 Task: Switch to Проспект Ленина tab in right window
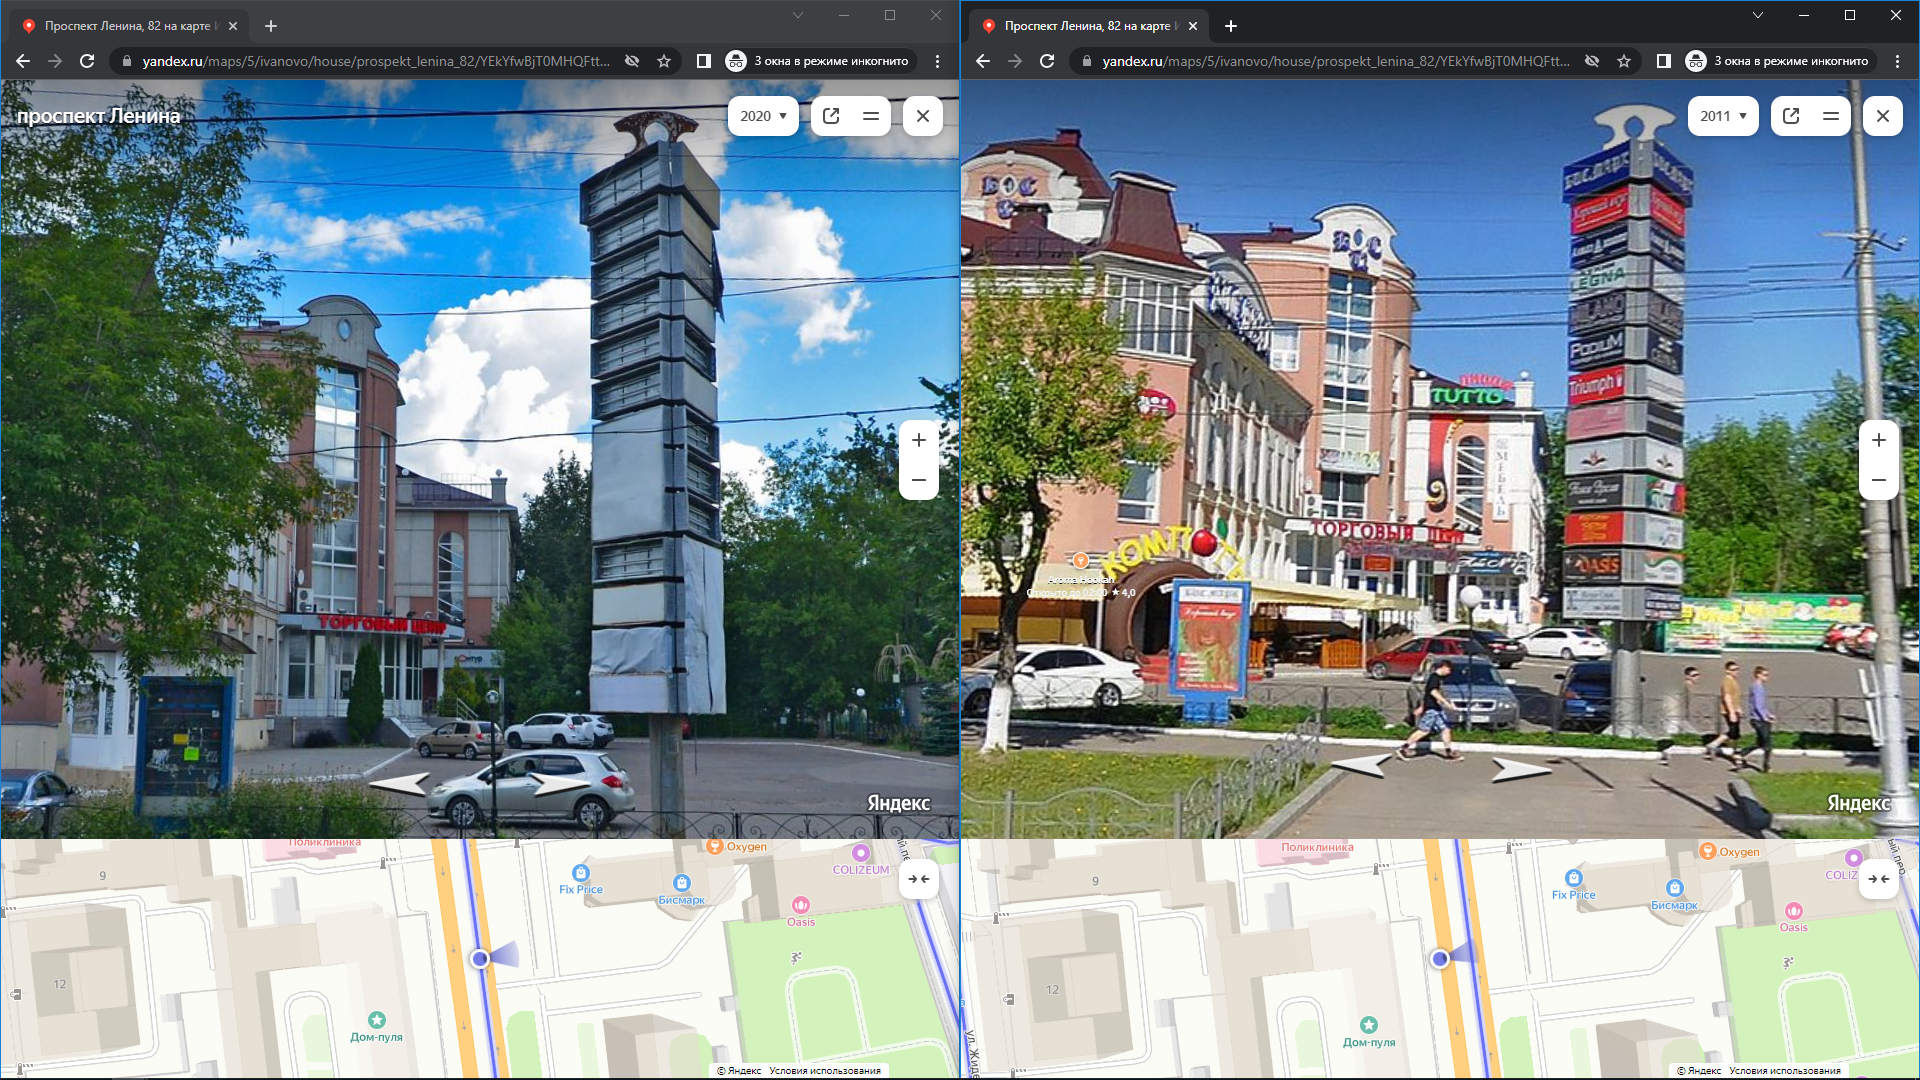1088,26
